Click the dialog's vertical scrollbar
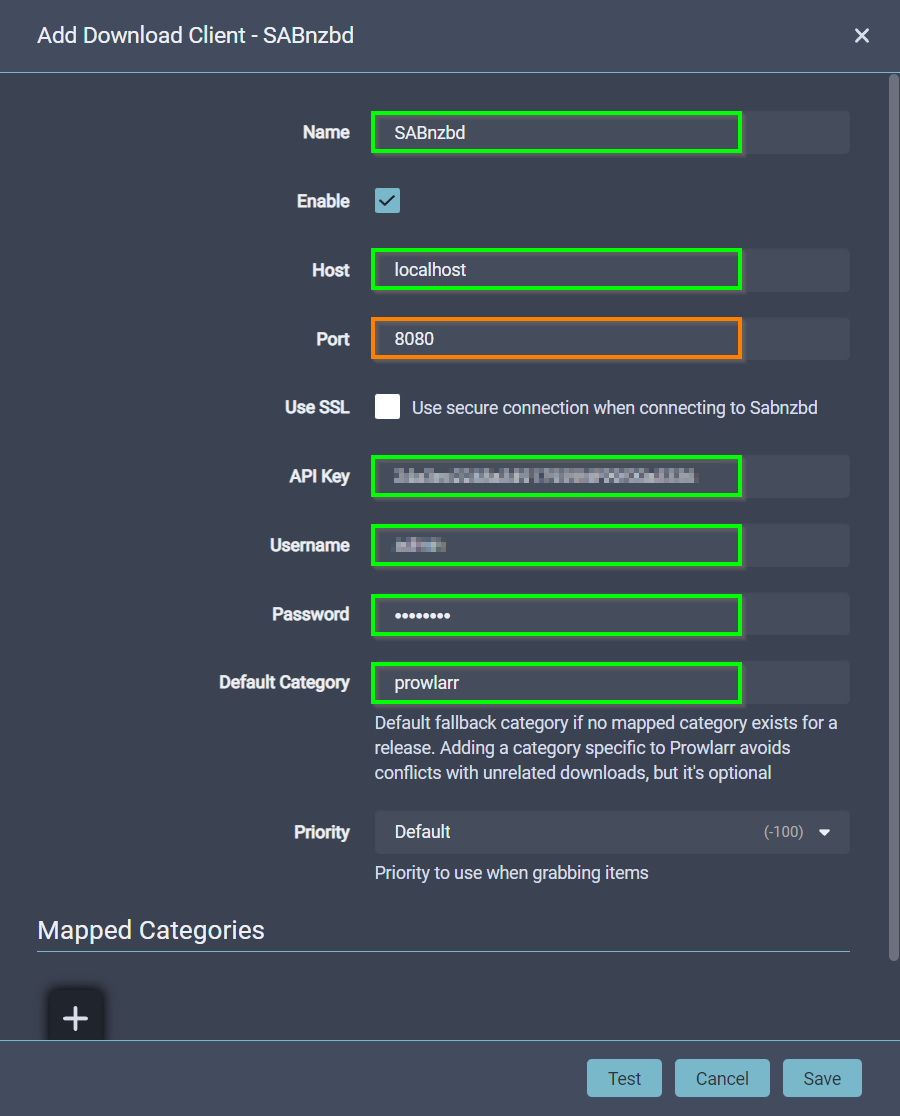The image size is (900, 1116). (893, 500)
